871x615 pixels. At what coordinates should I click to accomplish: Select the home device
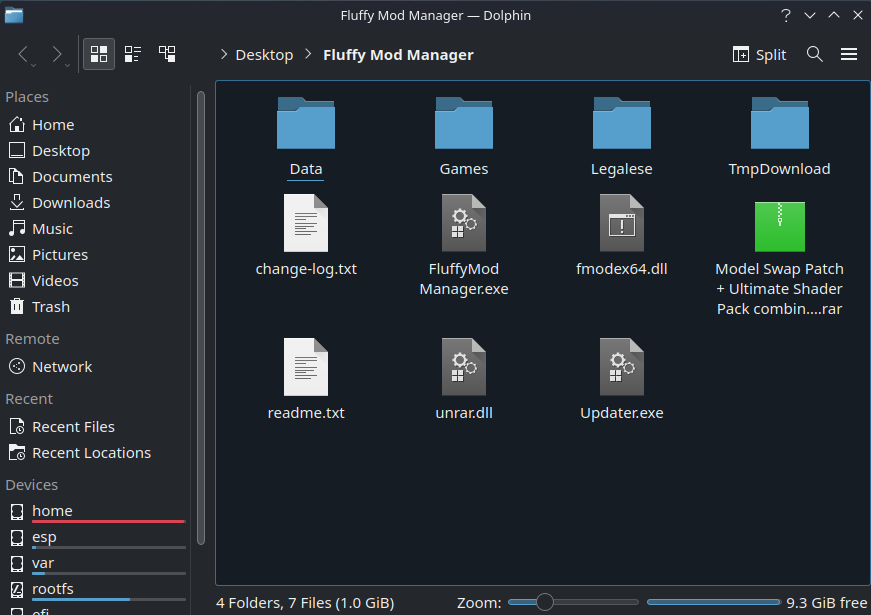click(x=96, y=512)
